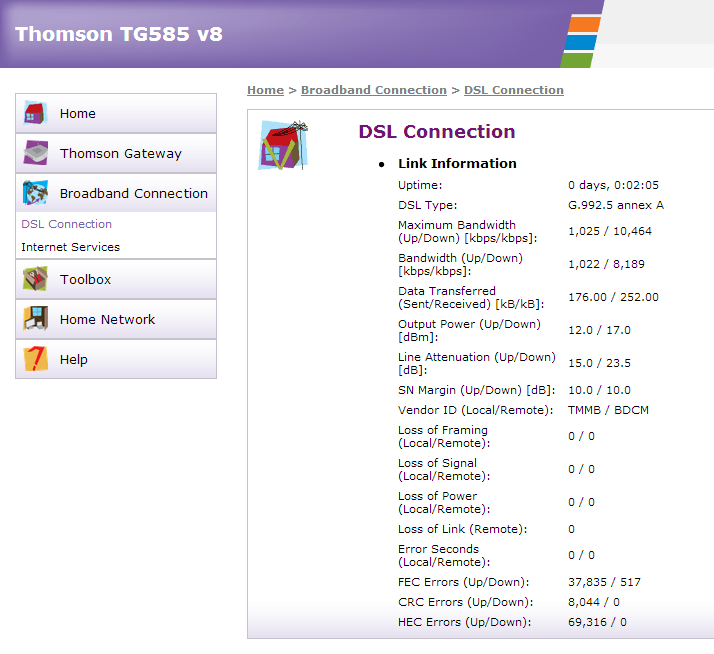Click the red house Home icon
Image resolution: width=714 pixels, height=654 pixels.
pos(36,113)
